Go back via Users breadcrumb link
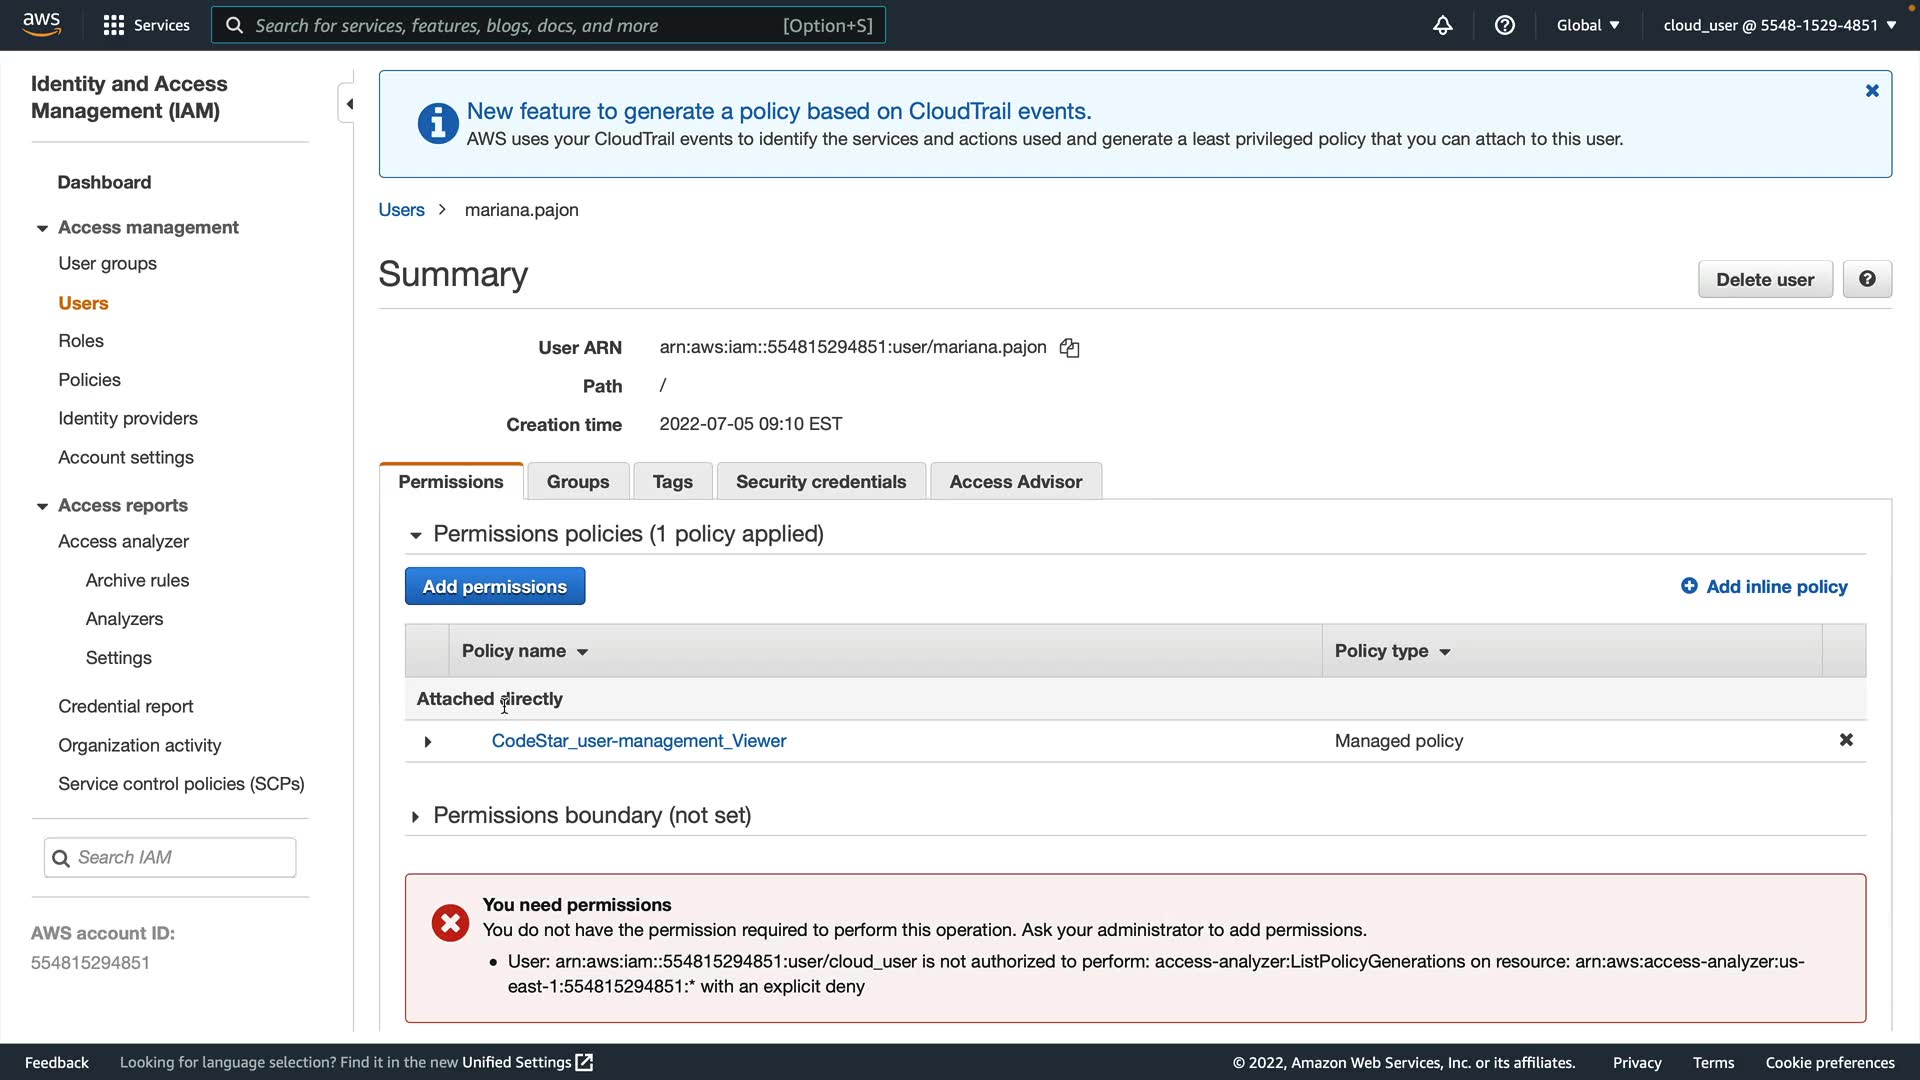 point(401,210)
